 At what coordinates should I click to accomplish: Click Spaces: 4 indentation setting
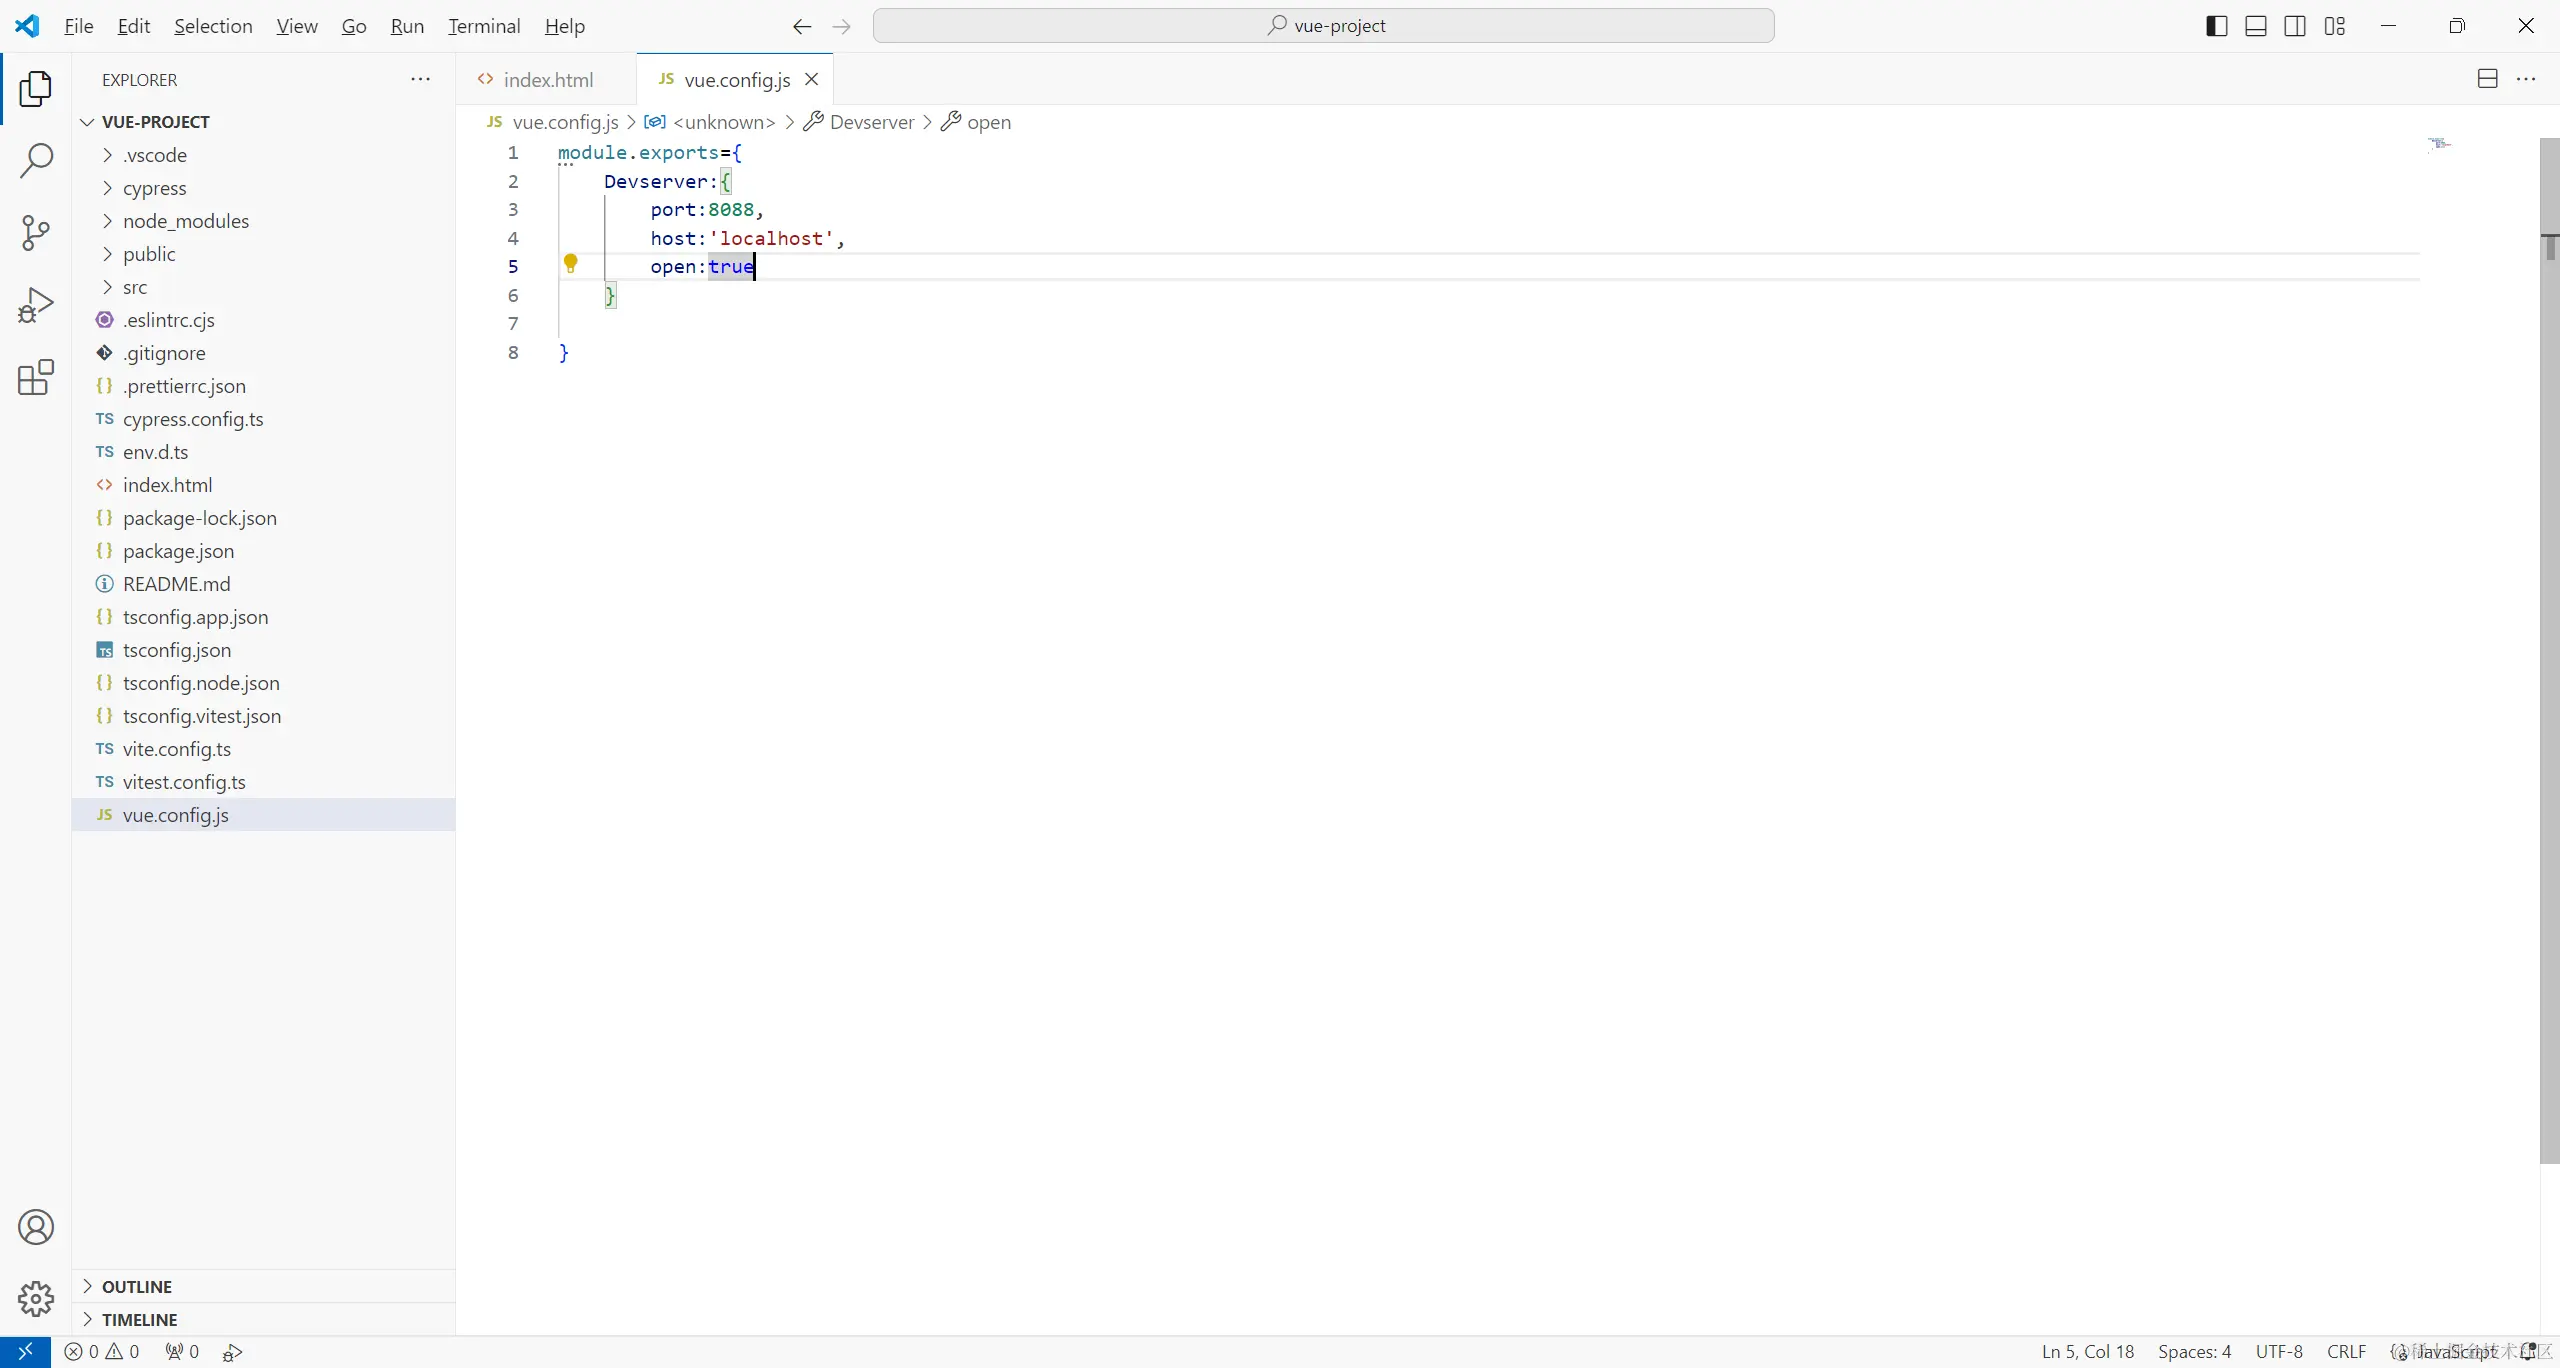coord(2194,1351)
